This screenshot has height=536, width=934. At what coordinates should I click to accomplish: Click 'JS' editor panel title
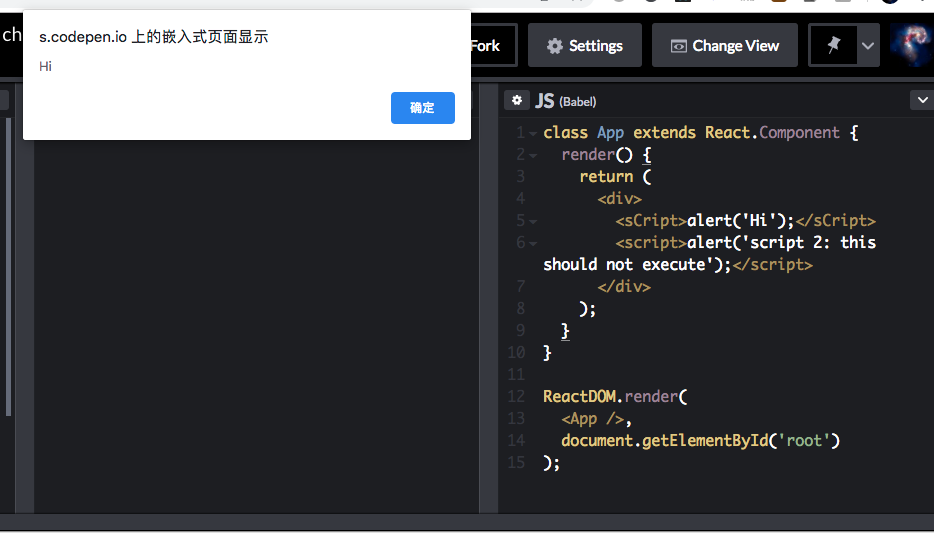click(544, 101)
